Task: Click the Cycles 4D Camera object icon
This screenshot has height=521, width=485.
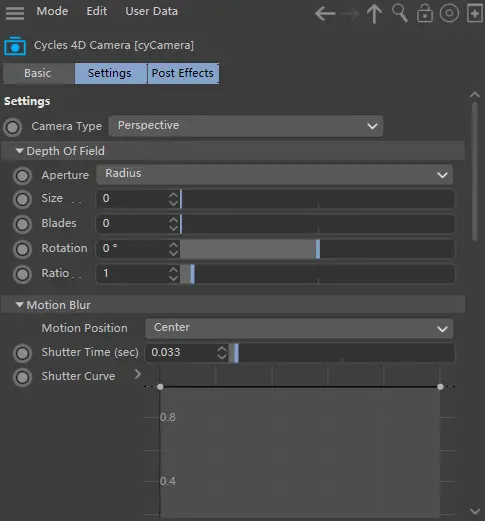Action: pyautogui.click(x=15, y=46)
